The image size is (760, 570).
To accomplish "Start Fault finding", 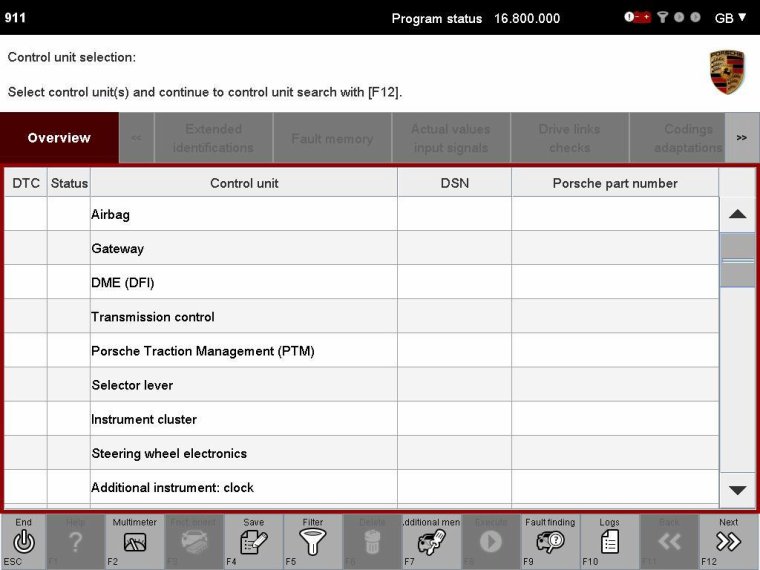I will tap(550, 541).
